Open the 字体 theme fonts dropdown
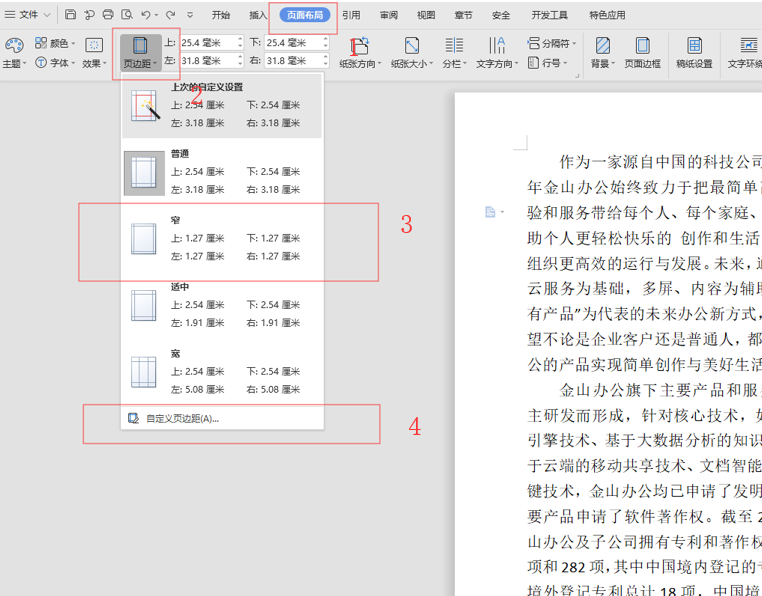This screenshot has height=596, width=762. point(55,63)
